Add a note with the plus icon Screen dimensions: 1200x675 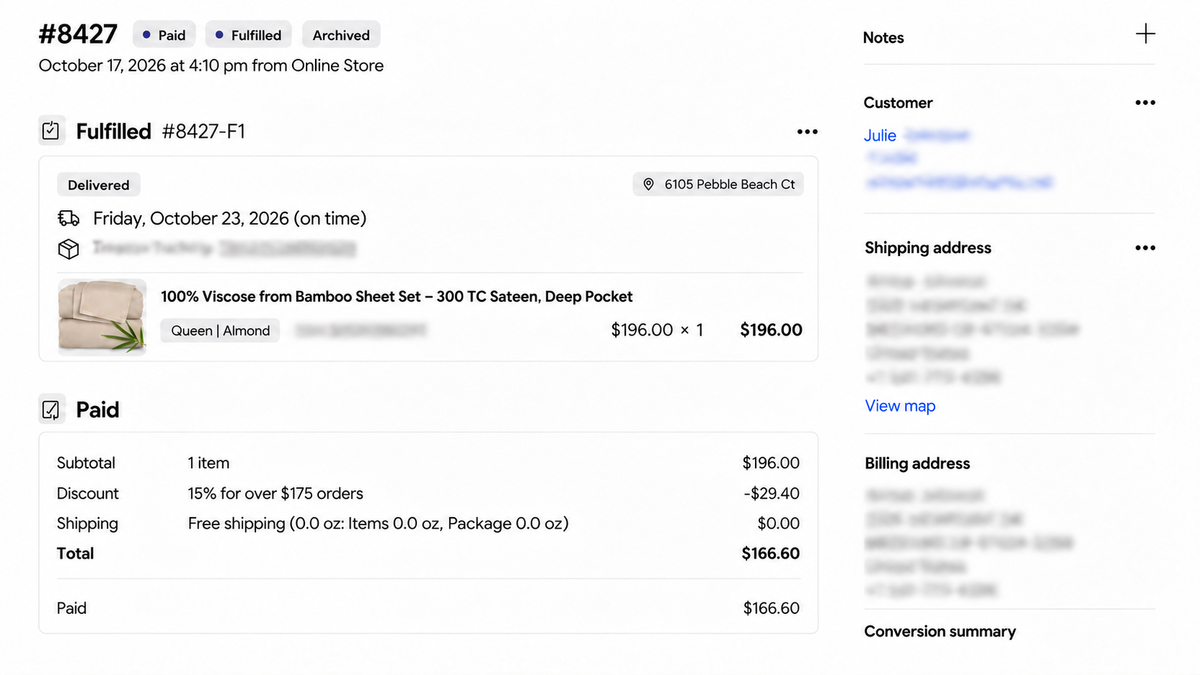coord(1145,34)
